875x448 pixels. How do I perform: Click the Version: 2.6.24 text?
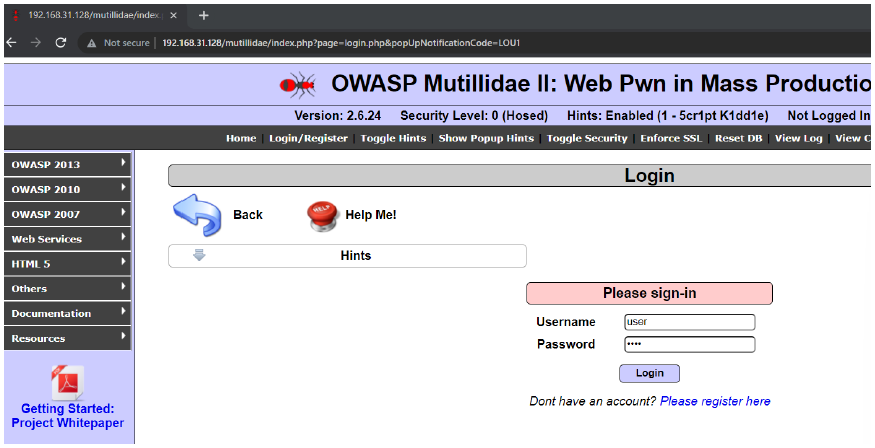[338, 115]
